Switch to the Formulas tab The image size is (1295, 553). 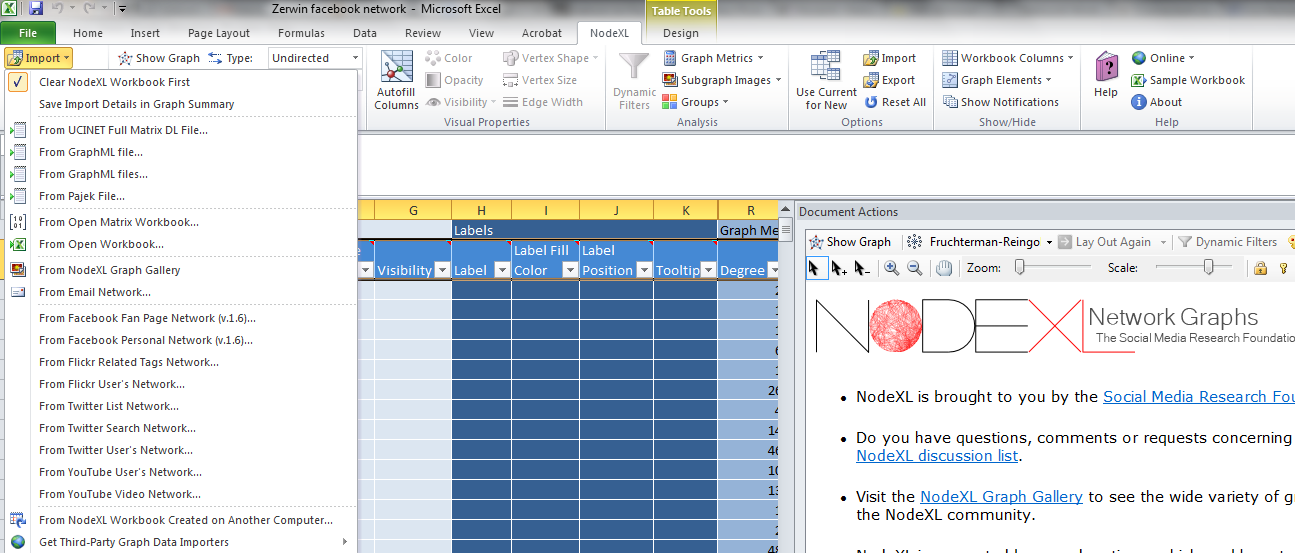(301, 33)
